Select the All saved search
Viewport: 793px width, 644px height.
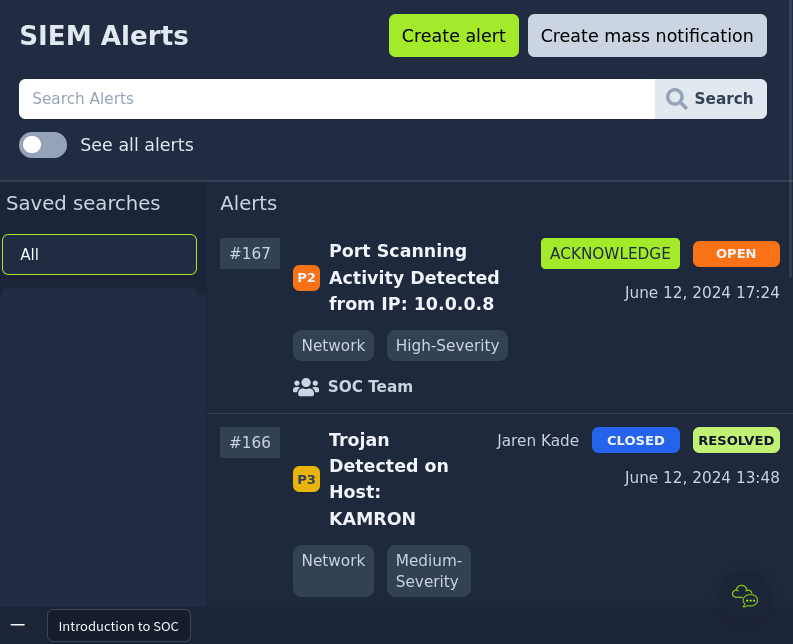point(99,255)
